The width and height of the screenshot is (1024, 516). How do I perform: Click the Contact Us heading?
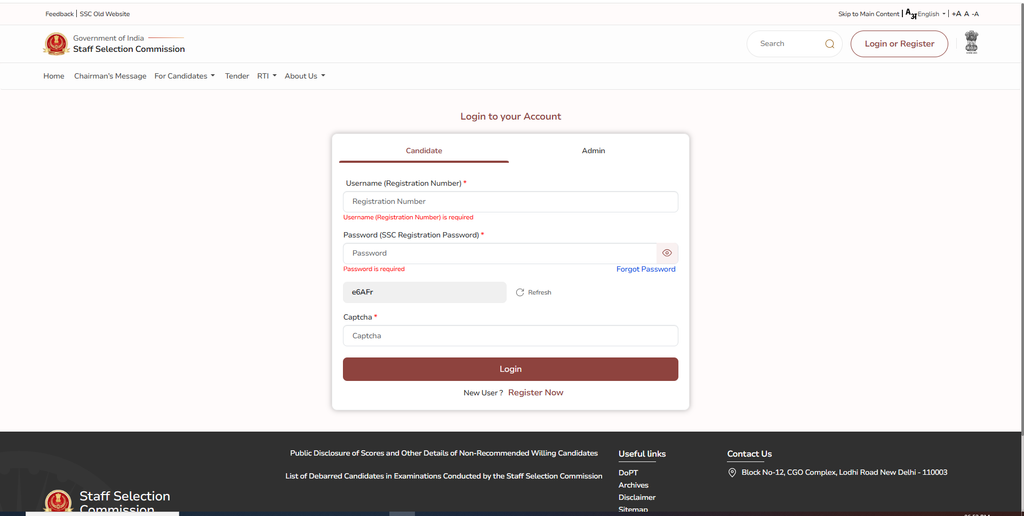coord(749,454)
